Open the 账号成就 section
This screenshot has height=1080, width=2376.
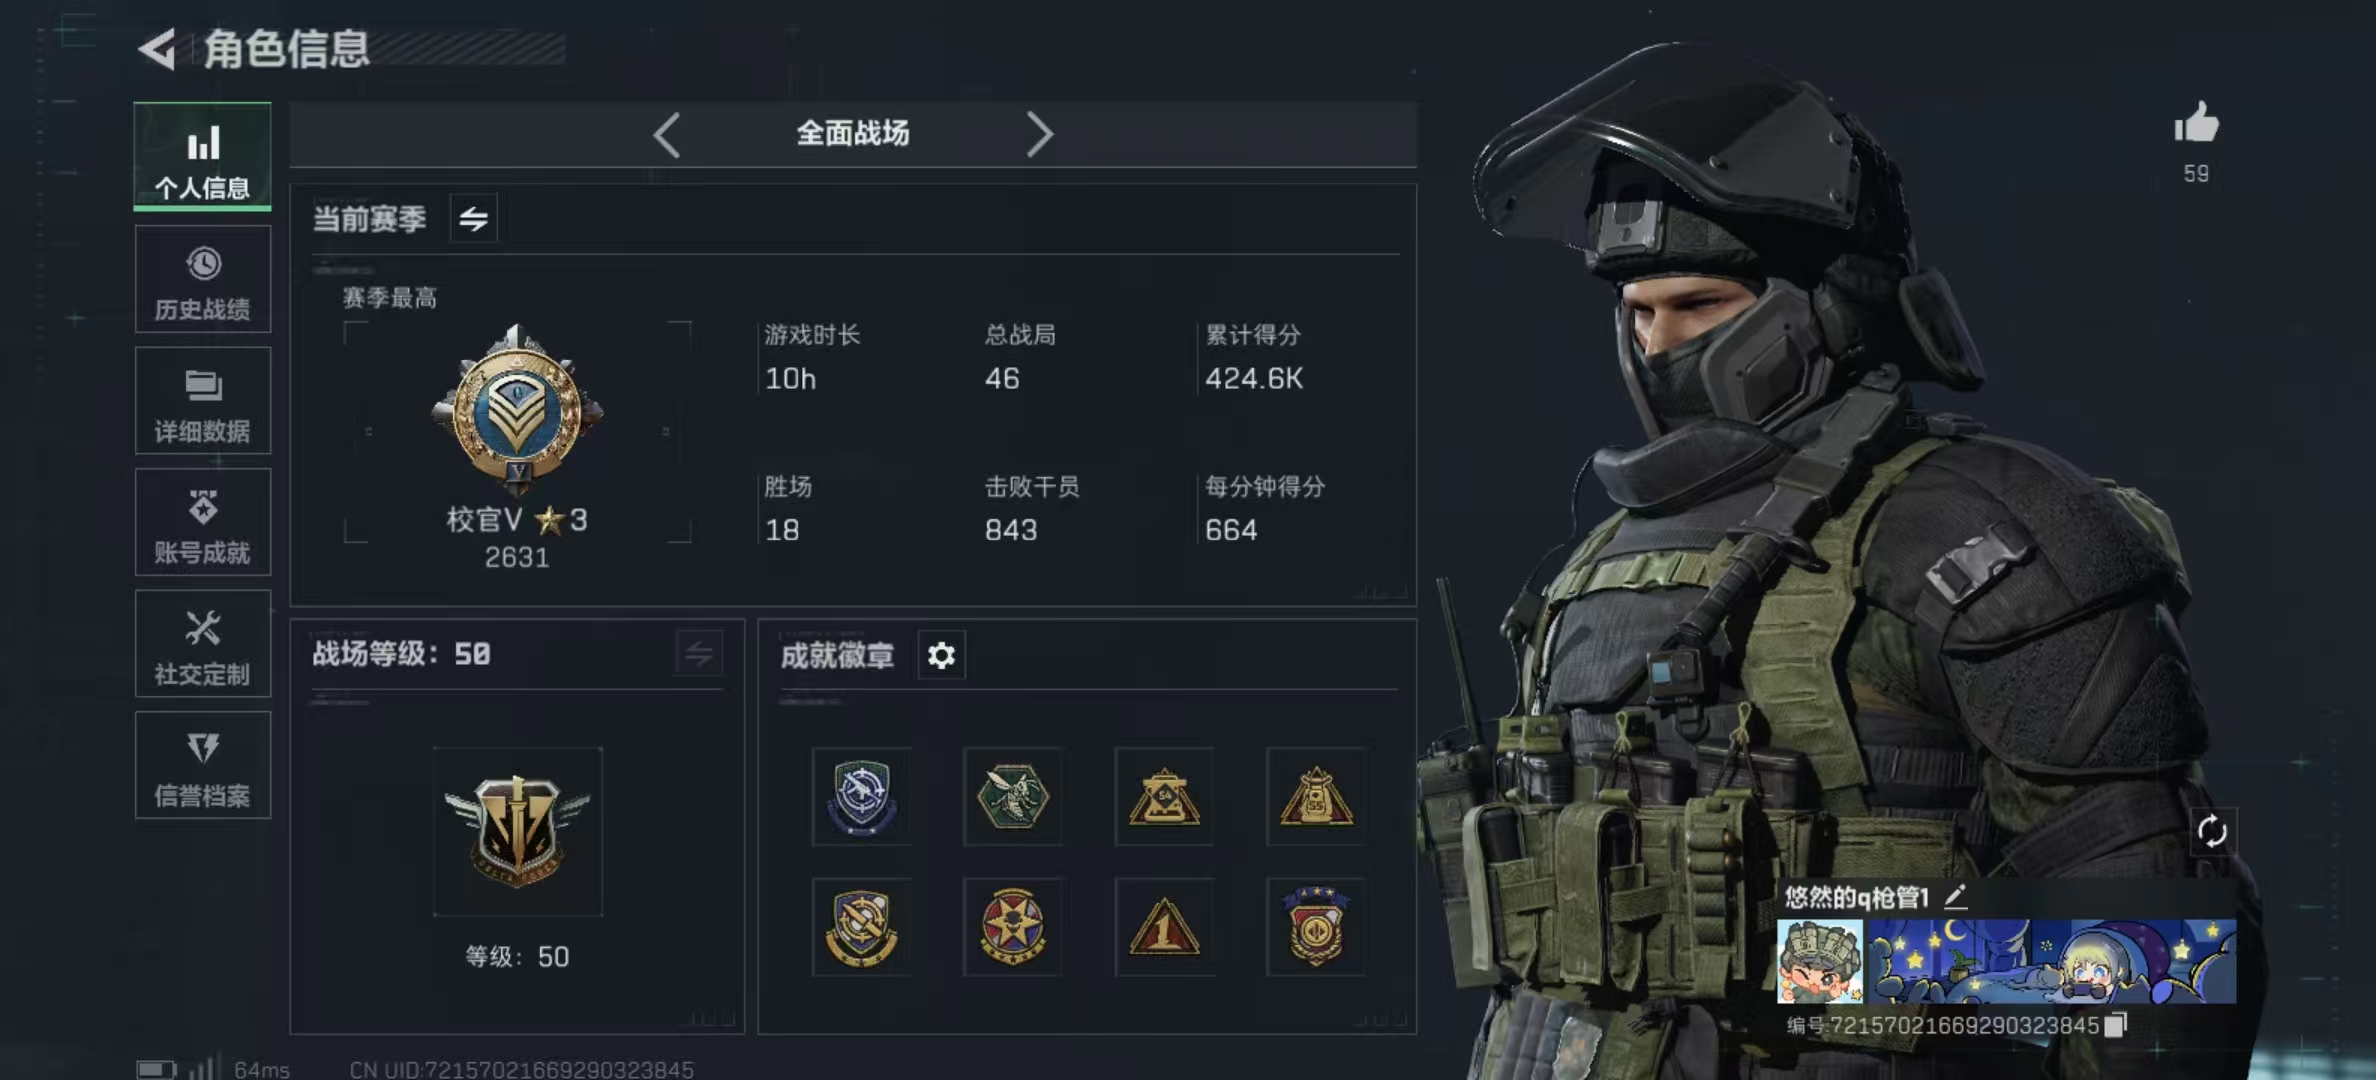tap(203, 522)
